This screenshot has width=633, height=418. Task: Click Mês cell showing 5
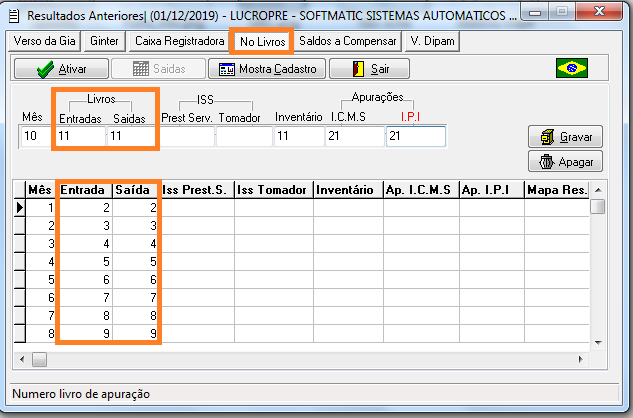tap(41, 279)
